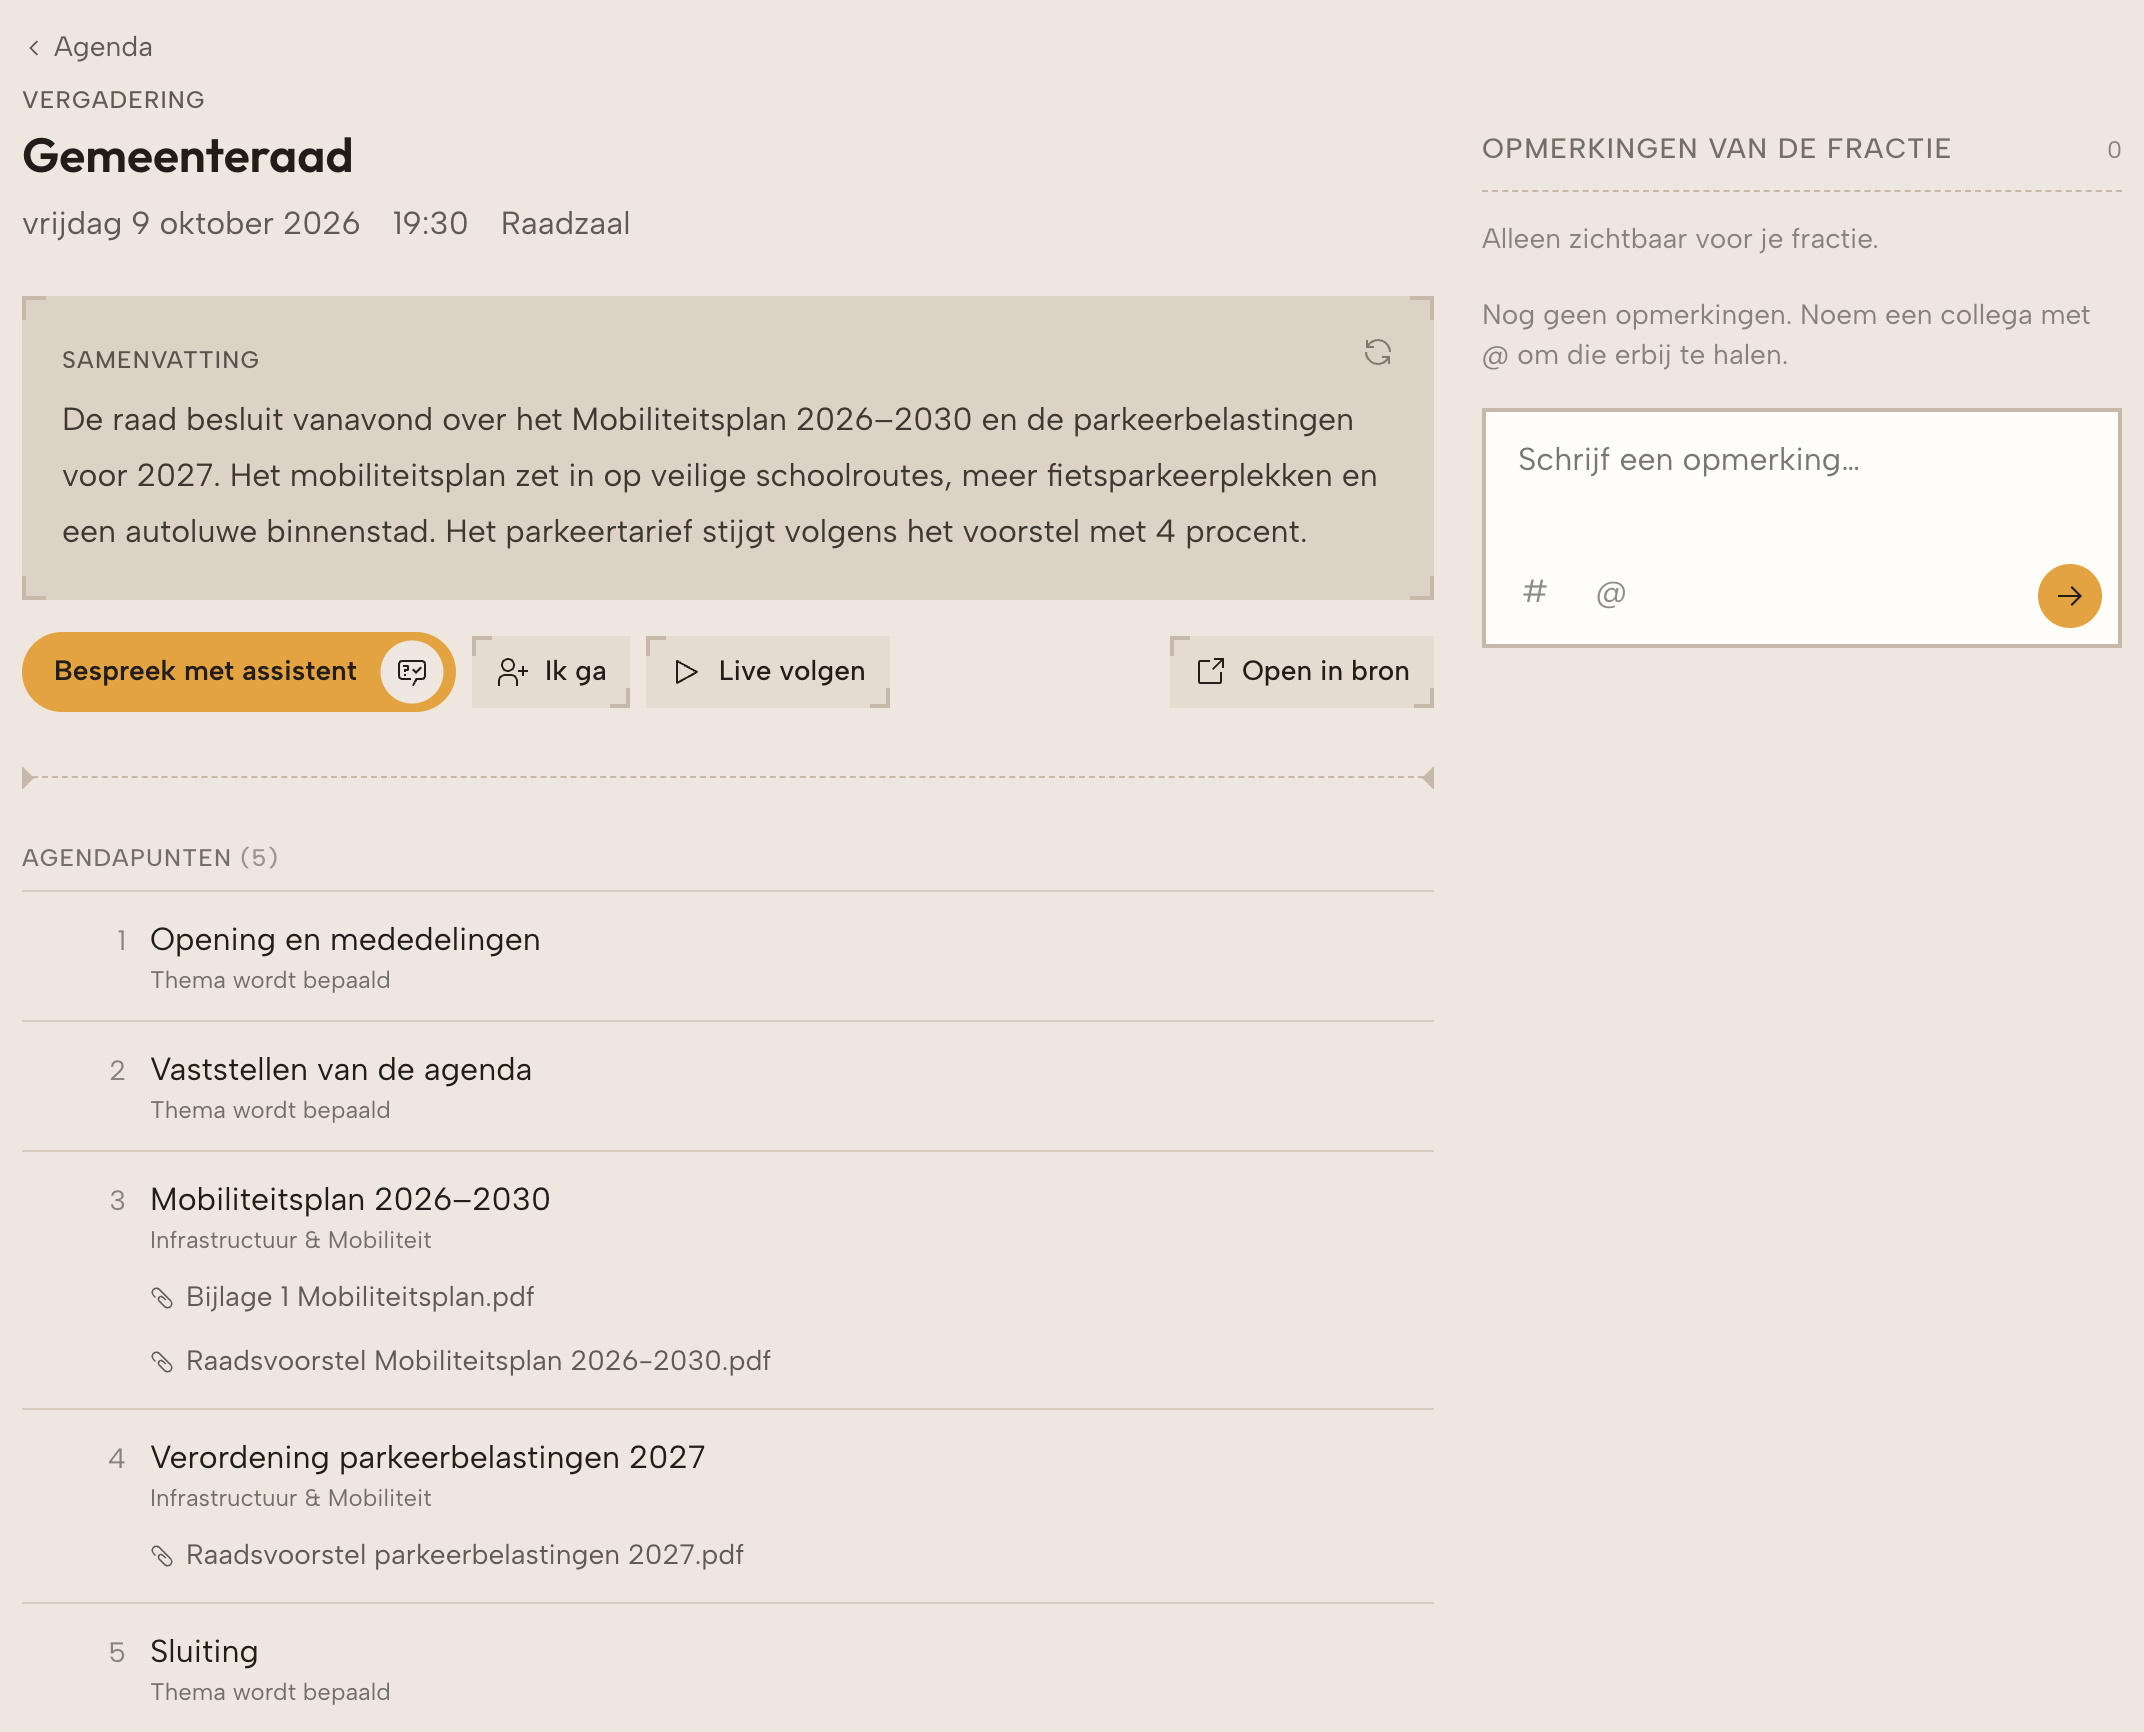Click the Agendapunten (5) heading

[150, 858]
